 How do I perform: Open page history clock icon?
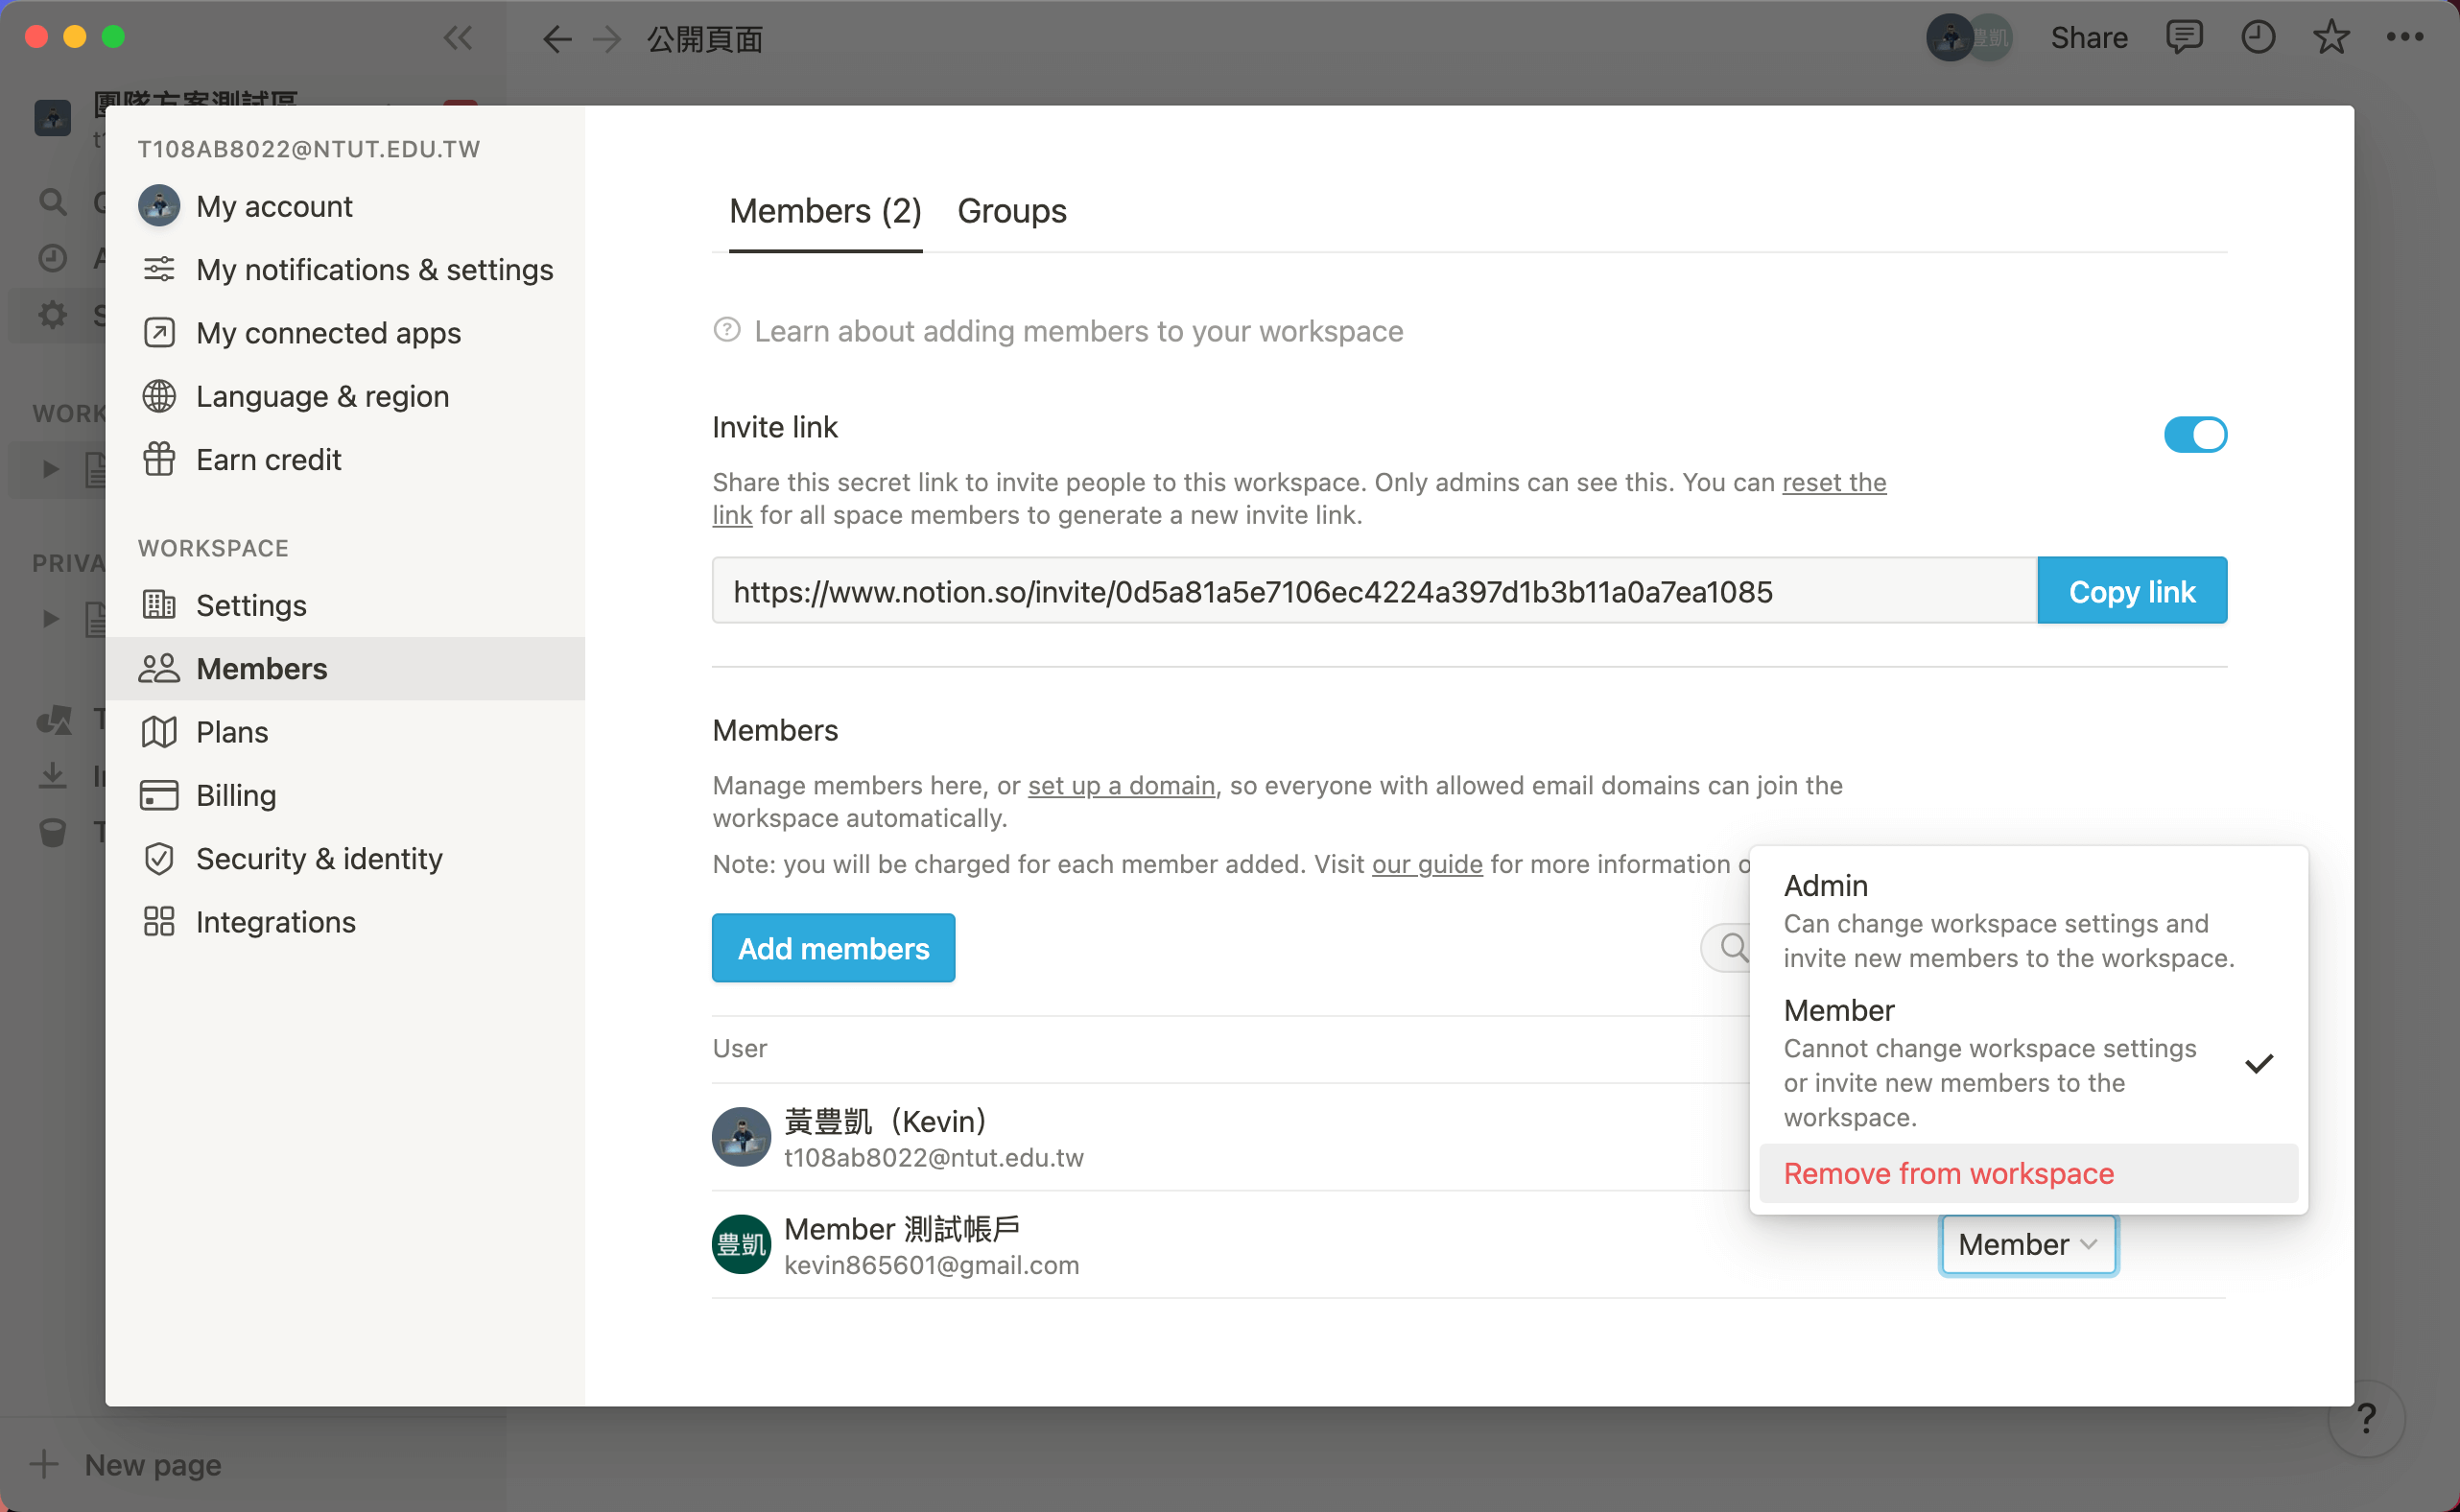point(2258,38)
